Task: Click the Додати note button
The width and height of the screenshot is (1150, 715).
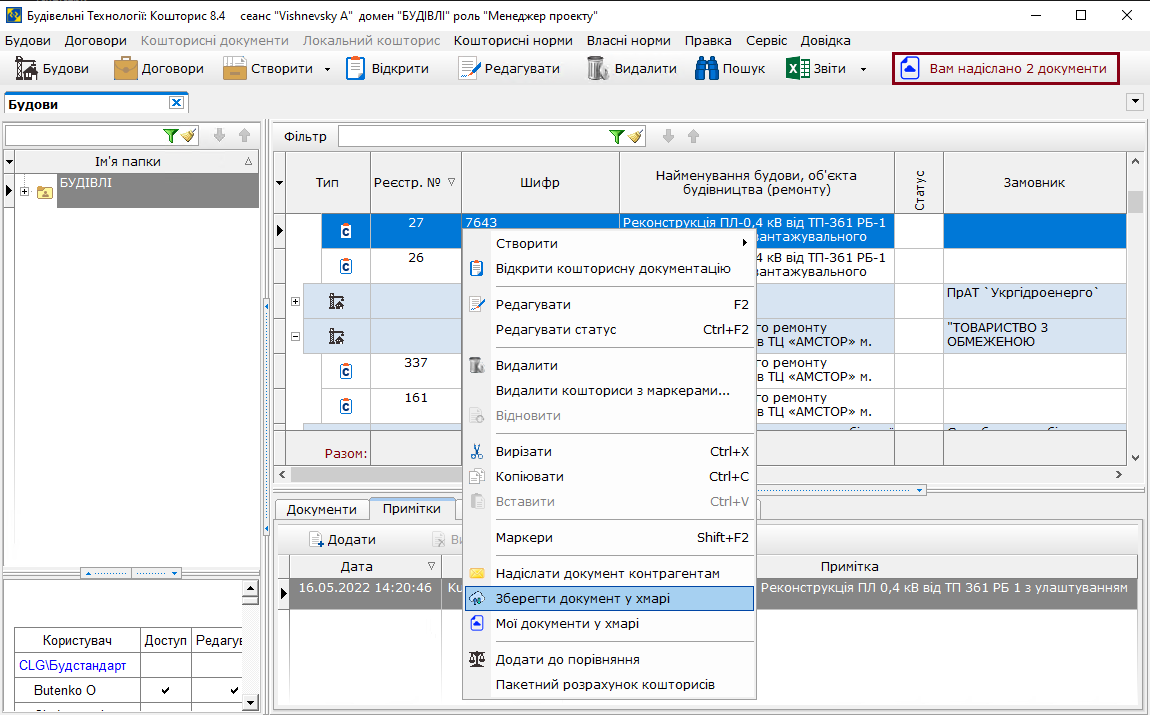Action: tap(343, 540)
